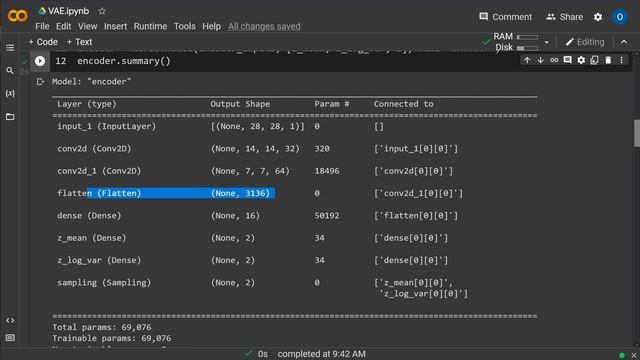Click the green connection status dot

pos(622,355)
